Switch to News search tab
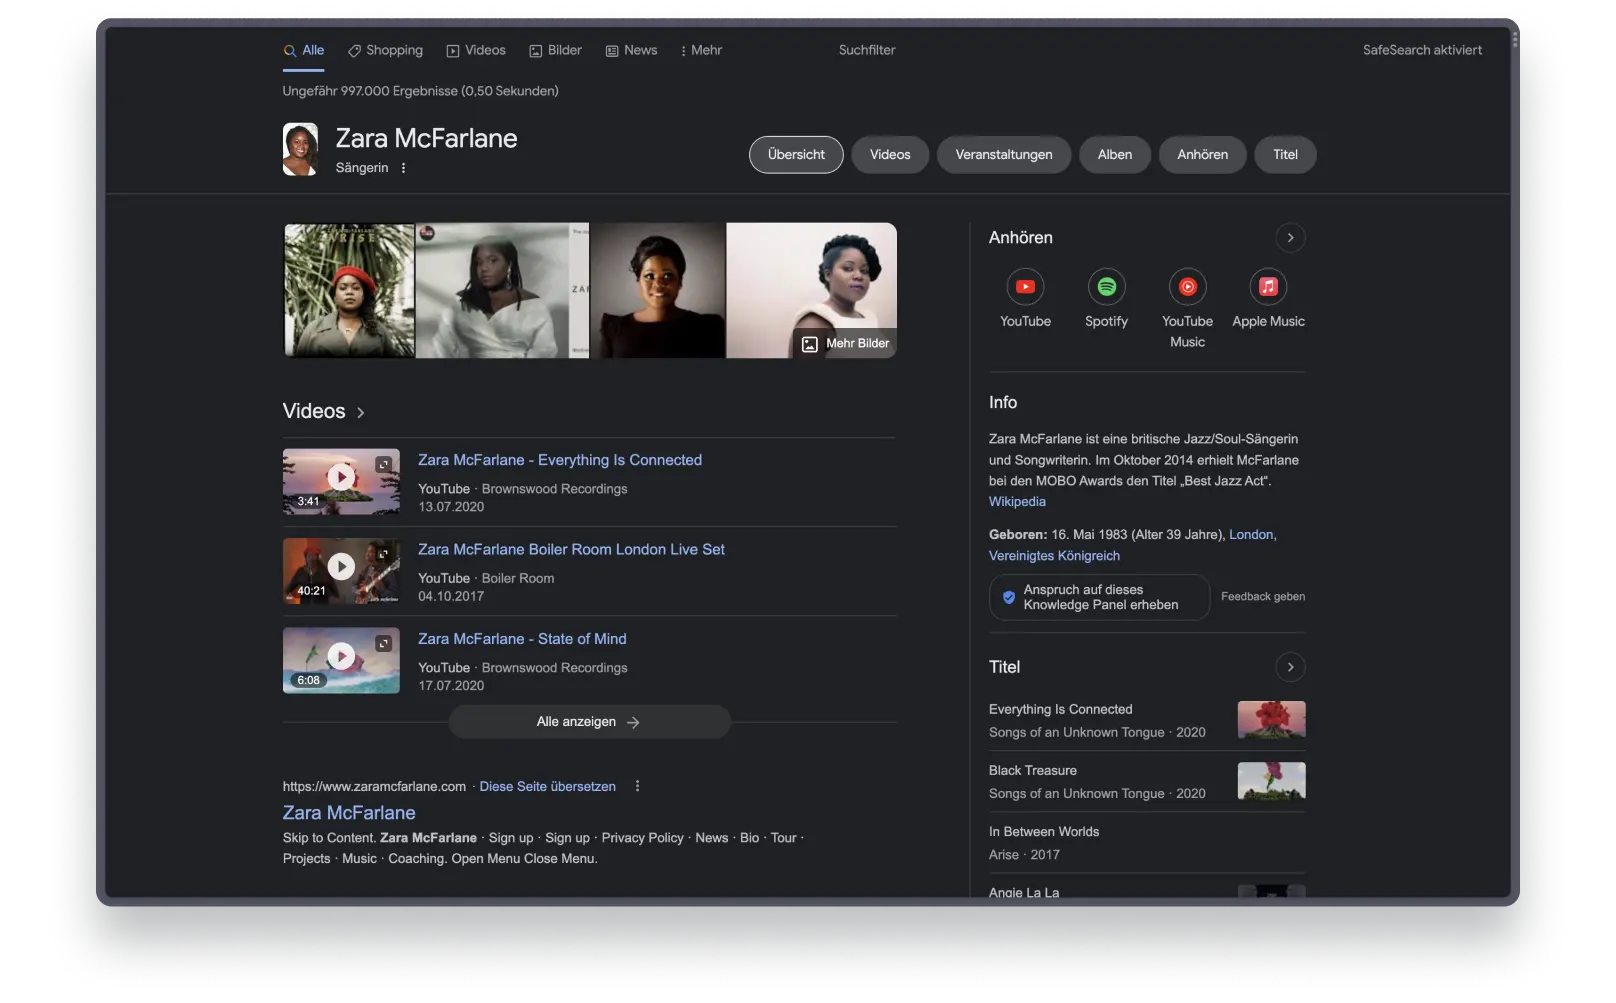1616x1003 pixels. tap(631, 50)
